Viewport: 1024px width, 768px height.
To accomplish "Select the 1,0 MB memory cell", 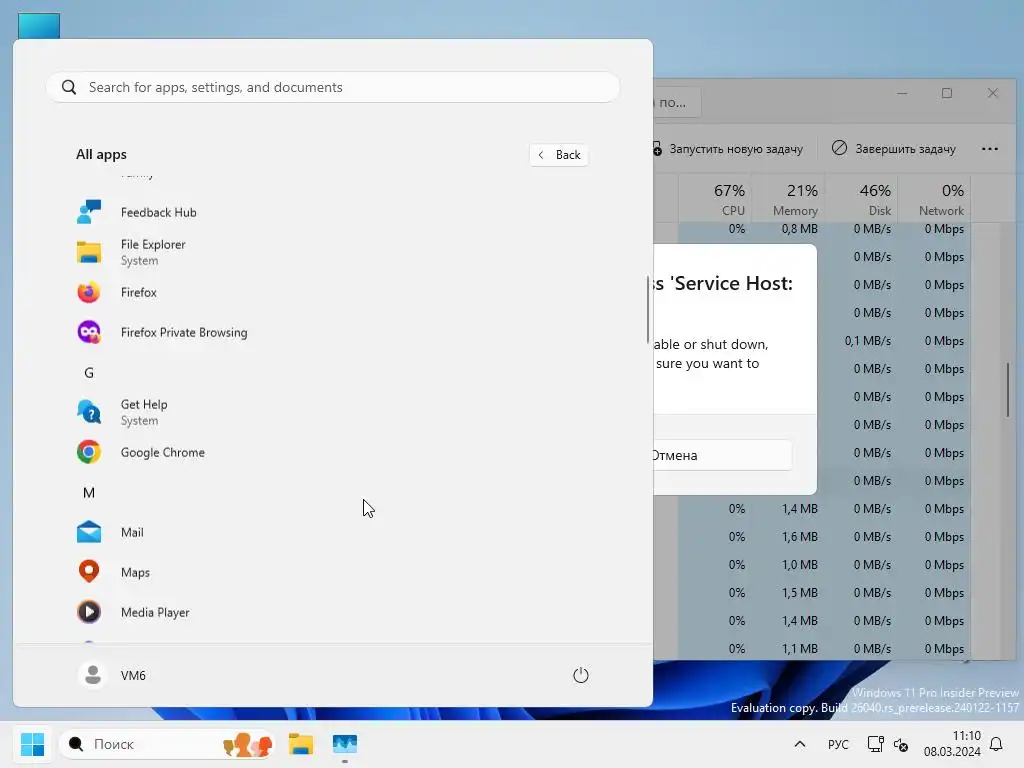I will 800,565.
